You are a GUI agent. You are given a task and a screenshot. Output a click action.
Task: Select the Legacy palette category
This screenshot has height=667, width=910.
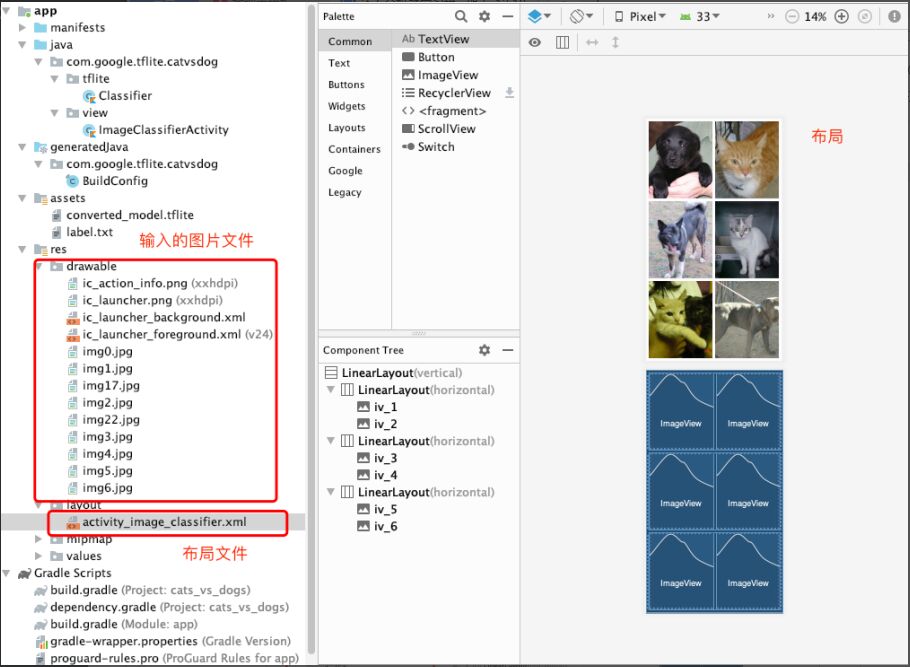click(344, 192)
